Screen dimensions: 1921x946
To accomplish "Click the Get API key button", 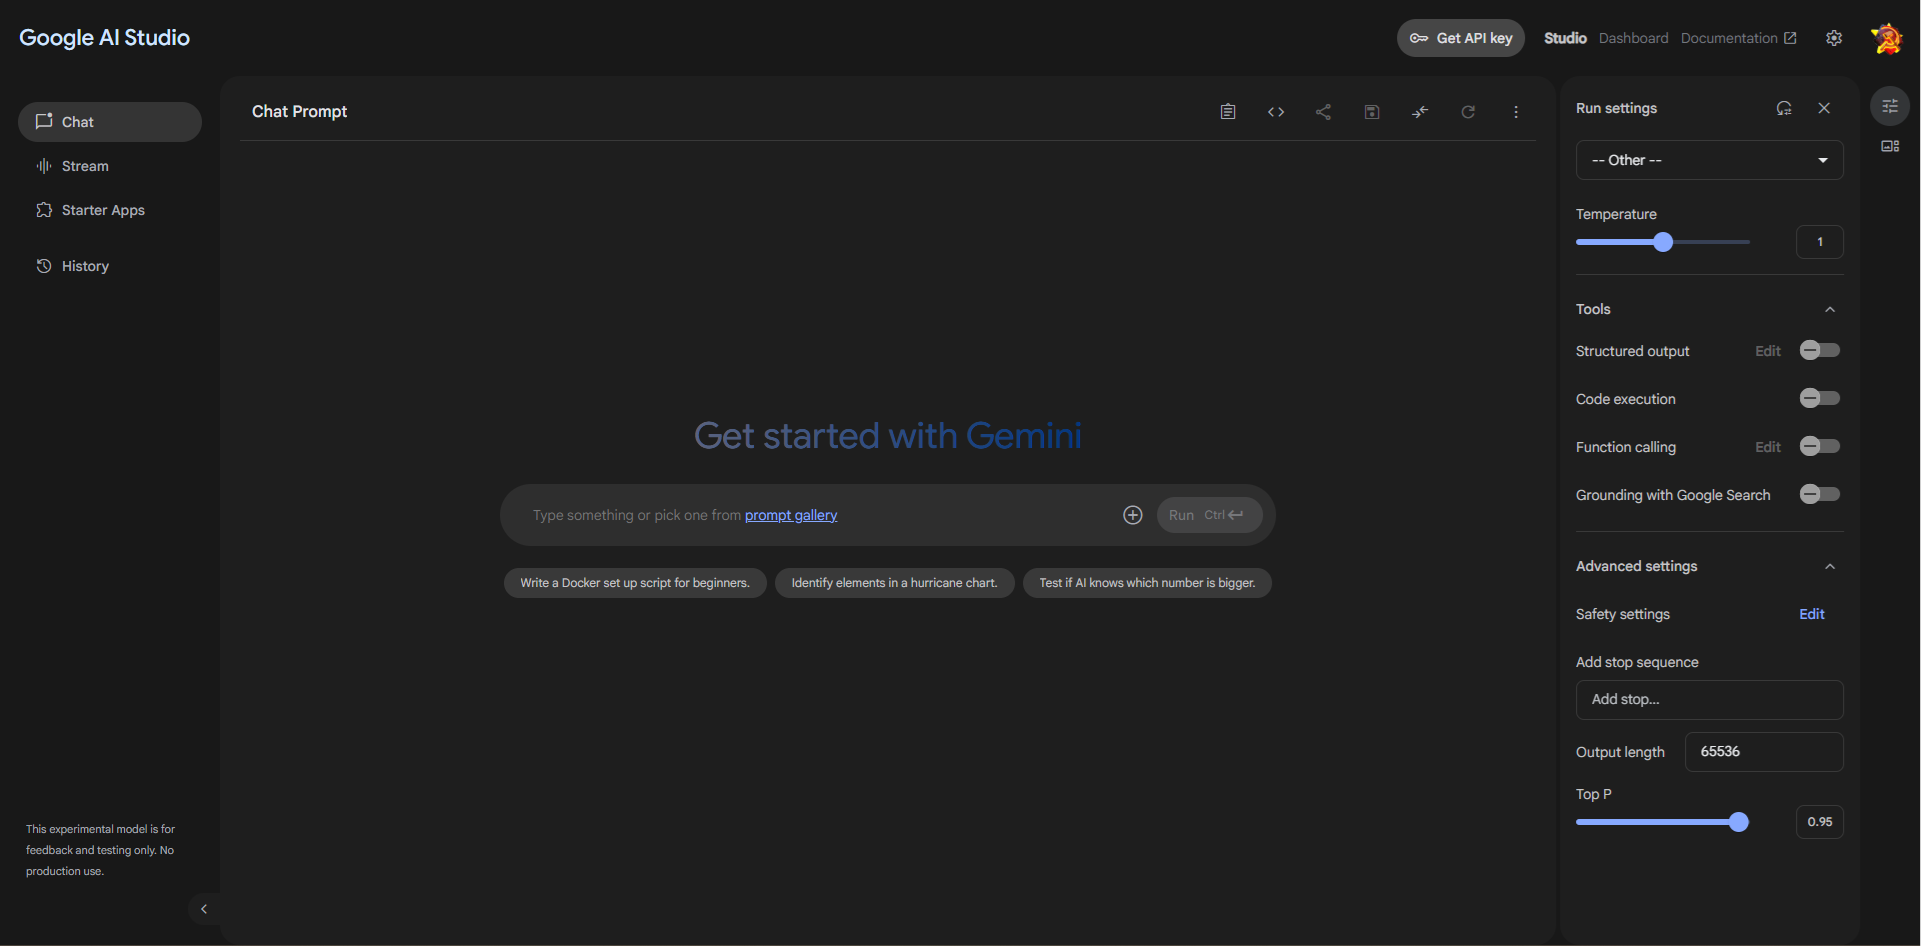I will coord(1460,38).
